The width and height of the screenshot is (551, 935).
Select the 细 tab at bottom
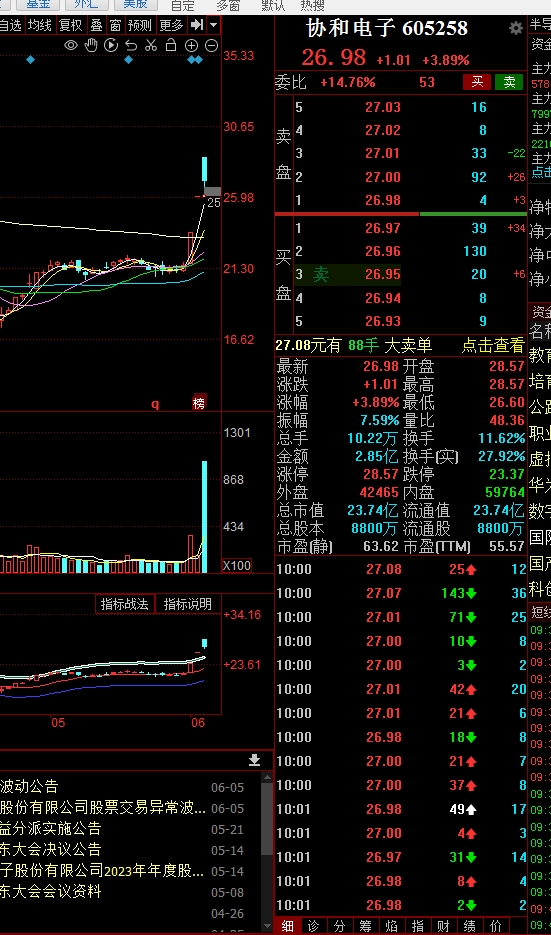pos(287,925)
